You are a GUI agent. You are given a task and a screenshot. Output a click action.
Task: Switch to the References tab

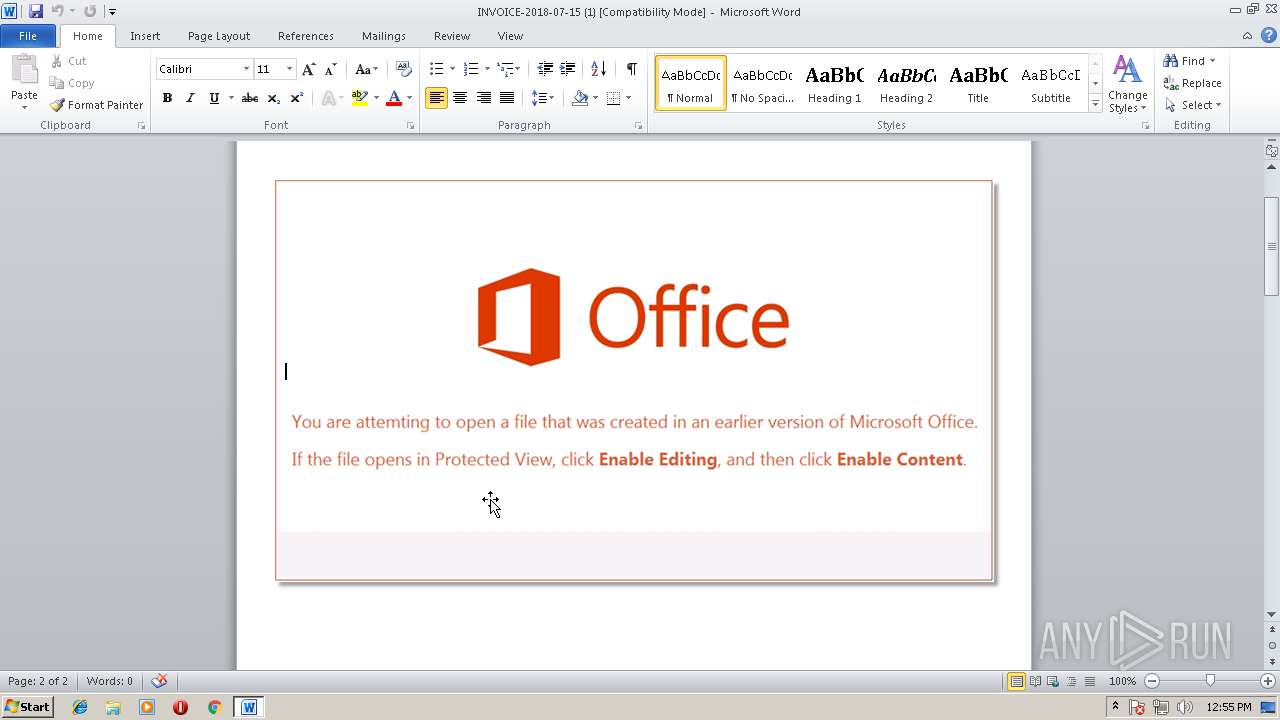(x=306, y=36)
